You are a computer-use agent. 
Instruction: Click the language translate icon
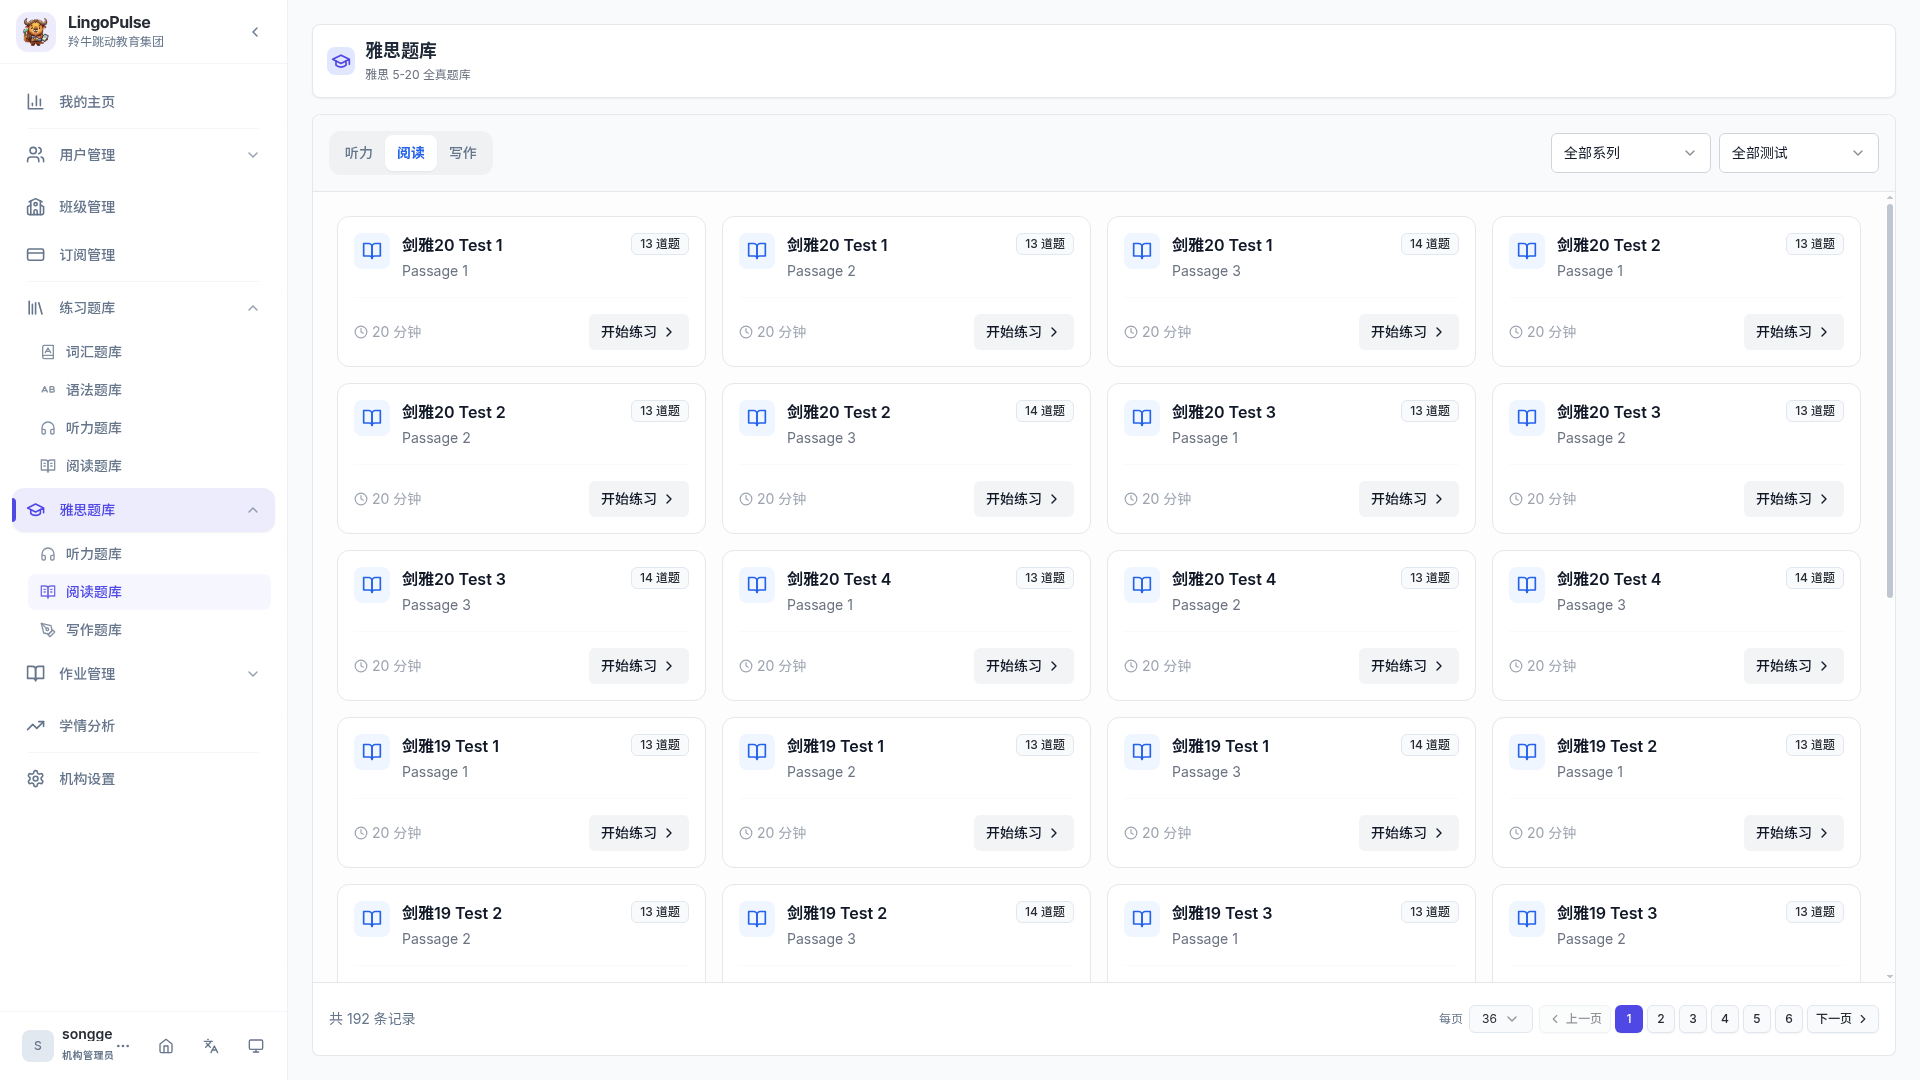tap(211, 1046)
